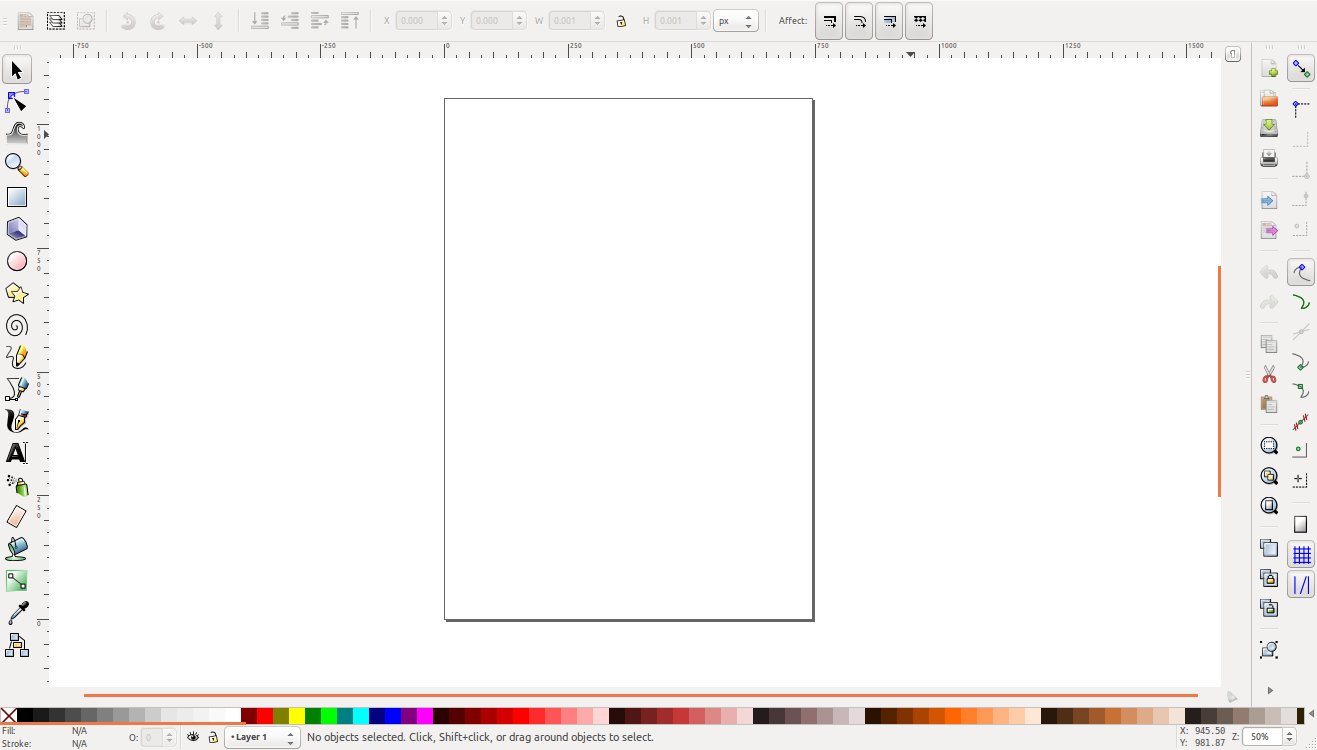Select the Connector diagram tool
This screenshot has width=1317, height=750.
tap(17, 645)
